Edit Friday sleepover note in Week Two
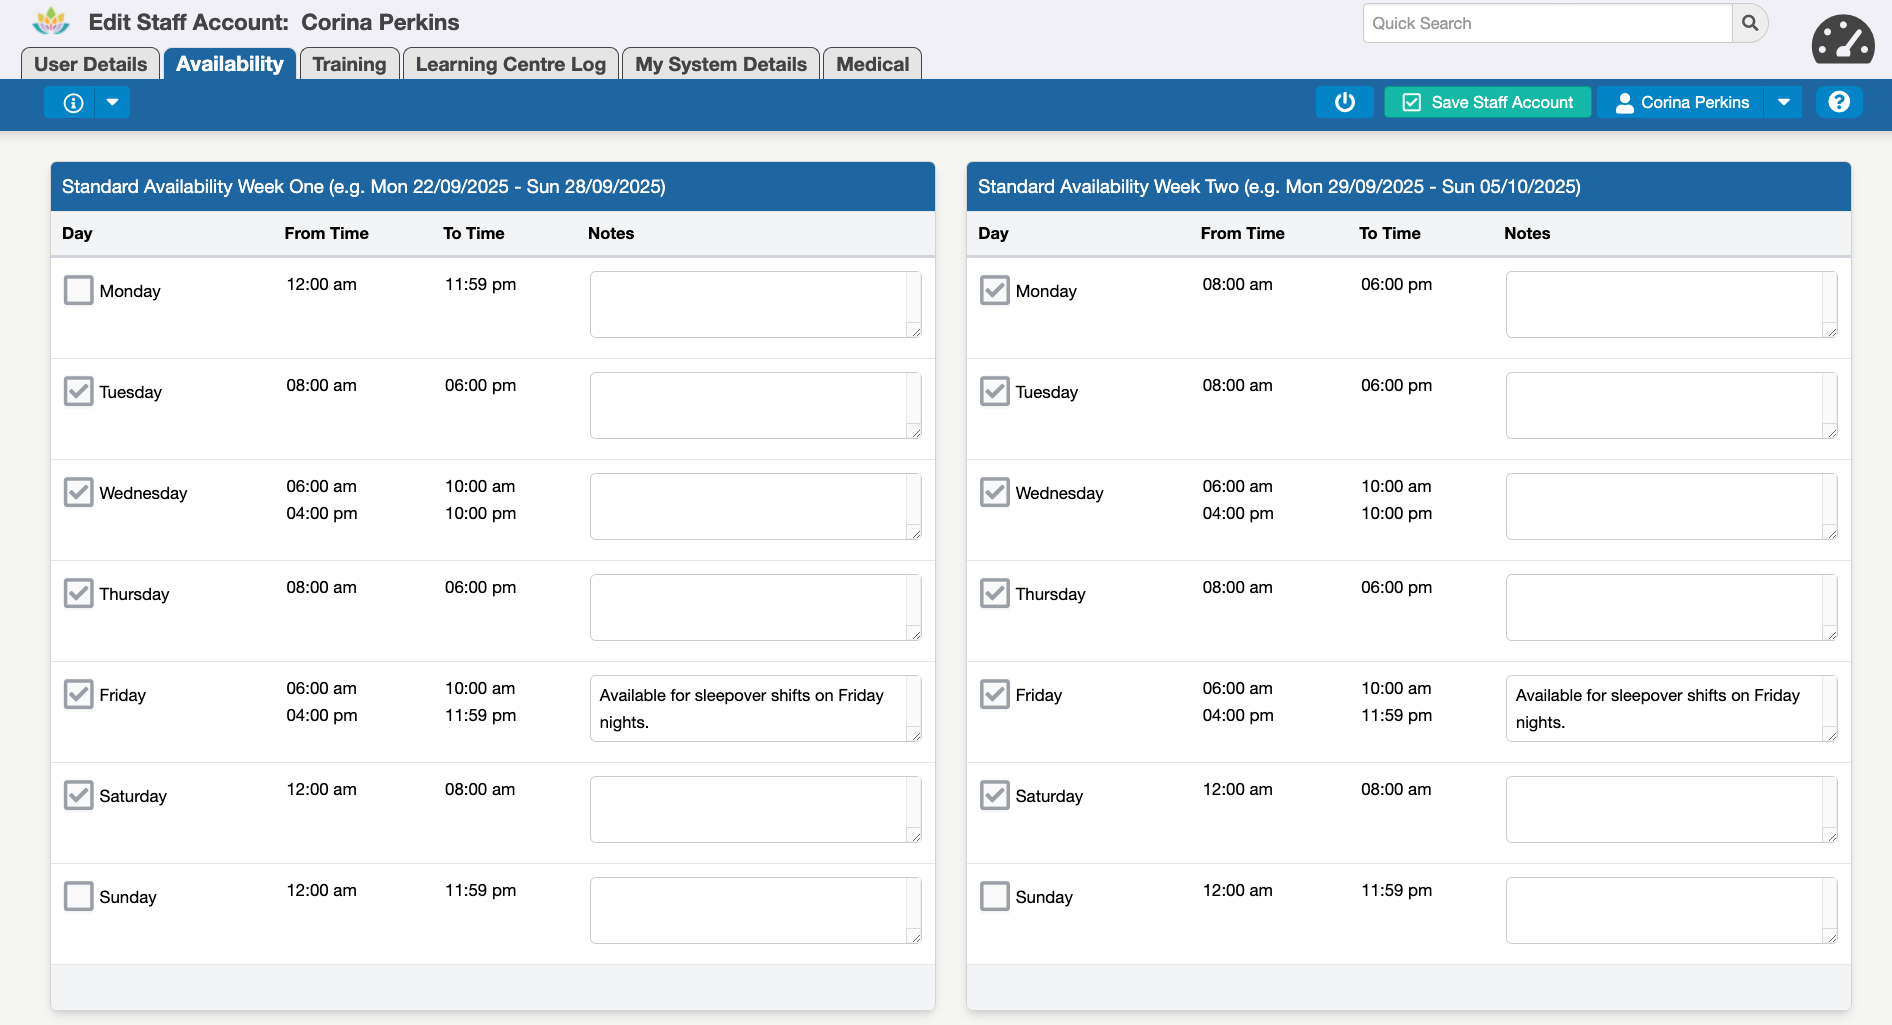This screenshot has height=1025, width=1892. tap(1671, 708)
